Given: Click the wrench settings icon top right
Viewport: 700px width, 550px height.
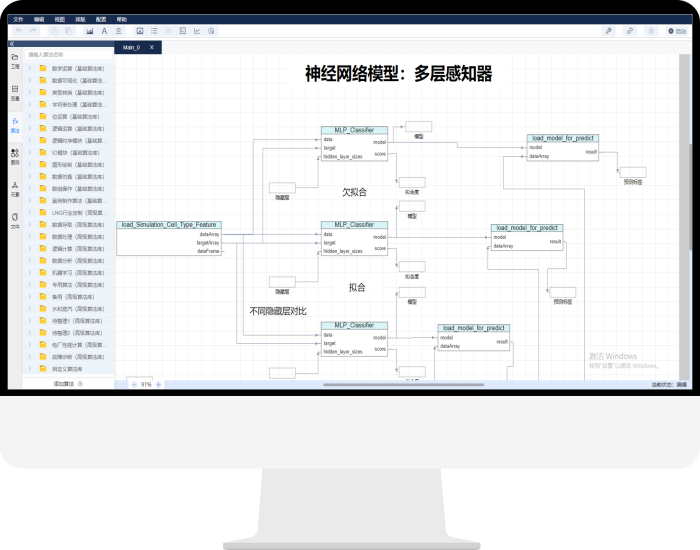Looking at the screenshot, I should (x=608, y=31).
